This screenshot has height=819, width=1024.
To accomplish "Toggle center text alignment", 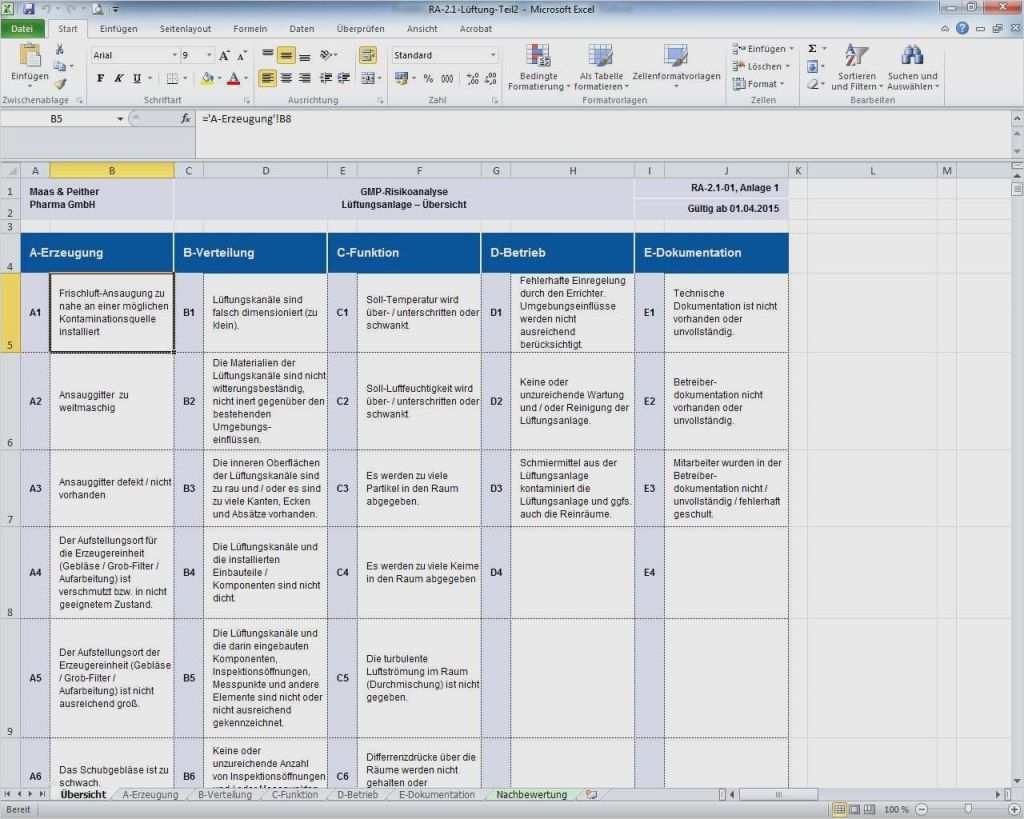I will point(286,78).
